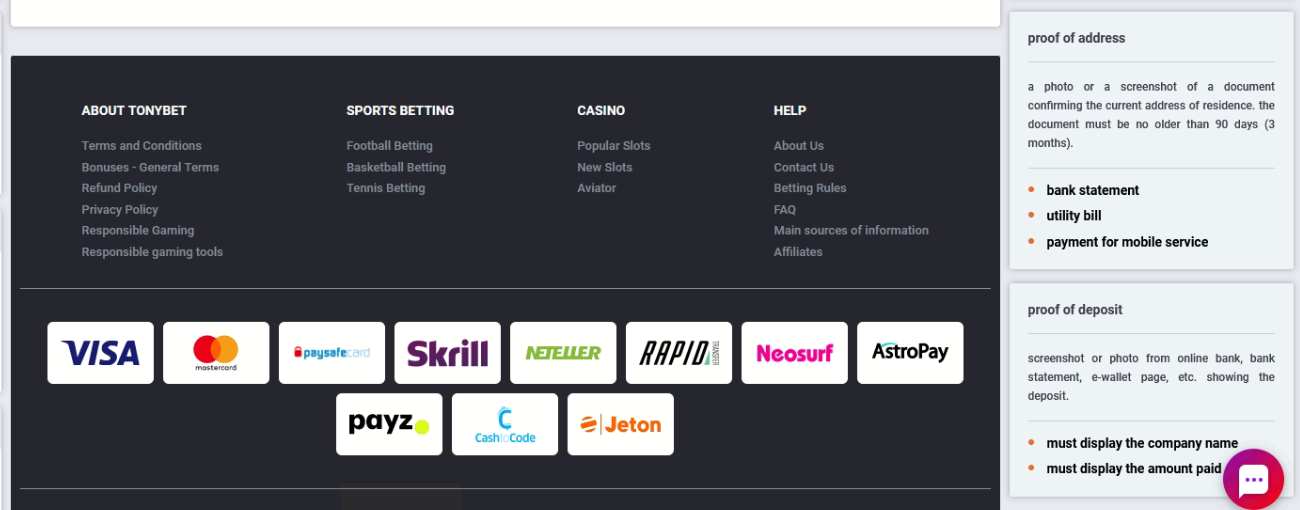1300x510 pixels.
Task: Visit the Contact Us page
Action: click(803, 167)
